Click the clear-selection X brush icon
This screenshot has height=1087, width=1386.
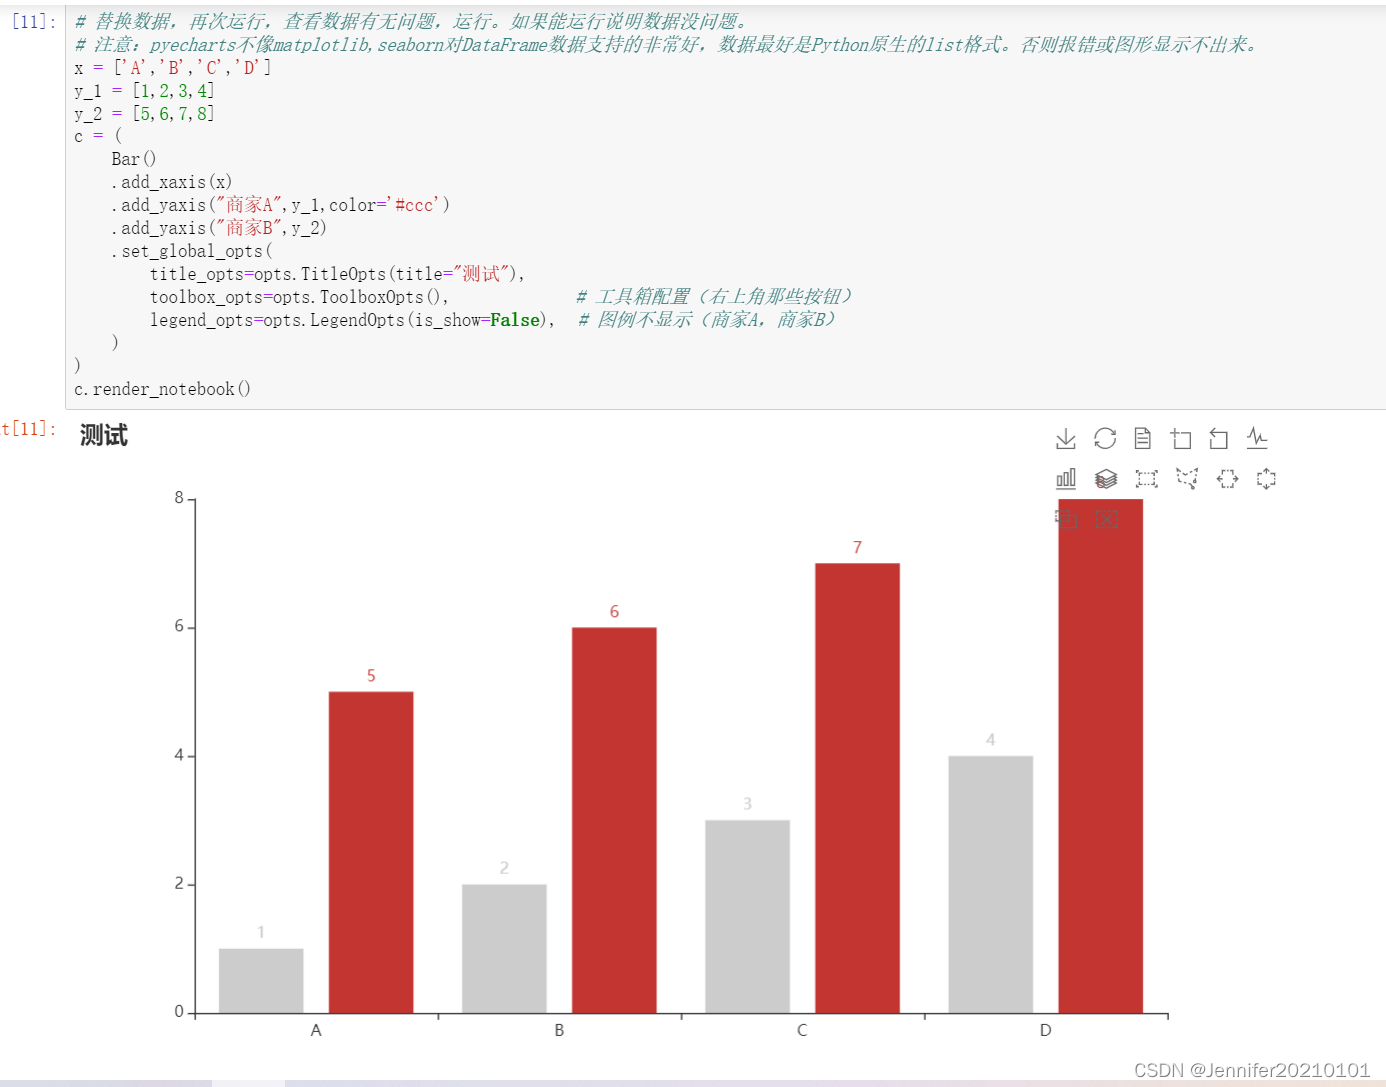point(1106,518)
